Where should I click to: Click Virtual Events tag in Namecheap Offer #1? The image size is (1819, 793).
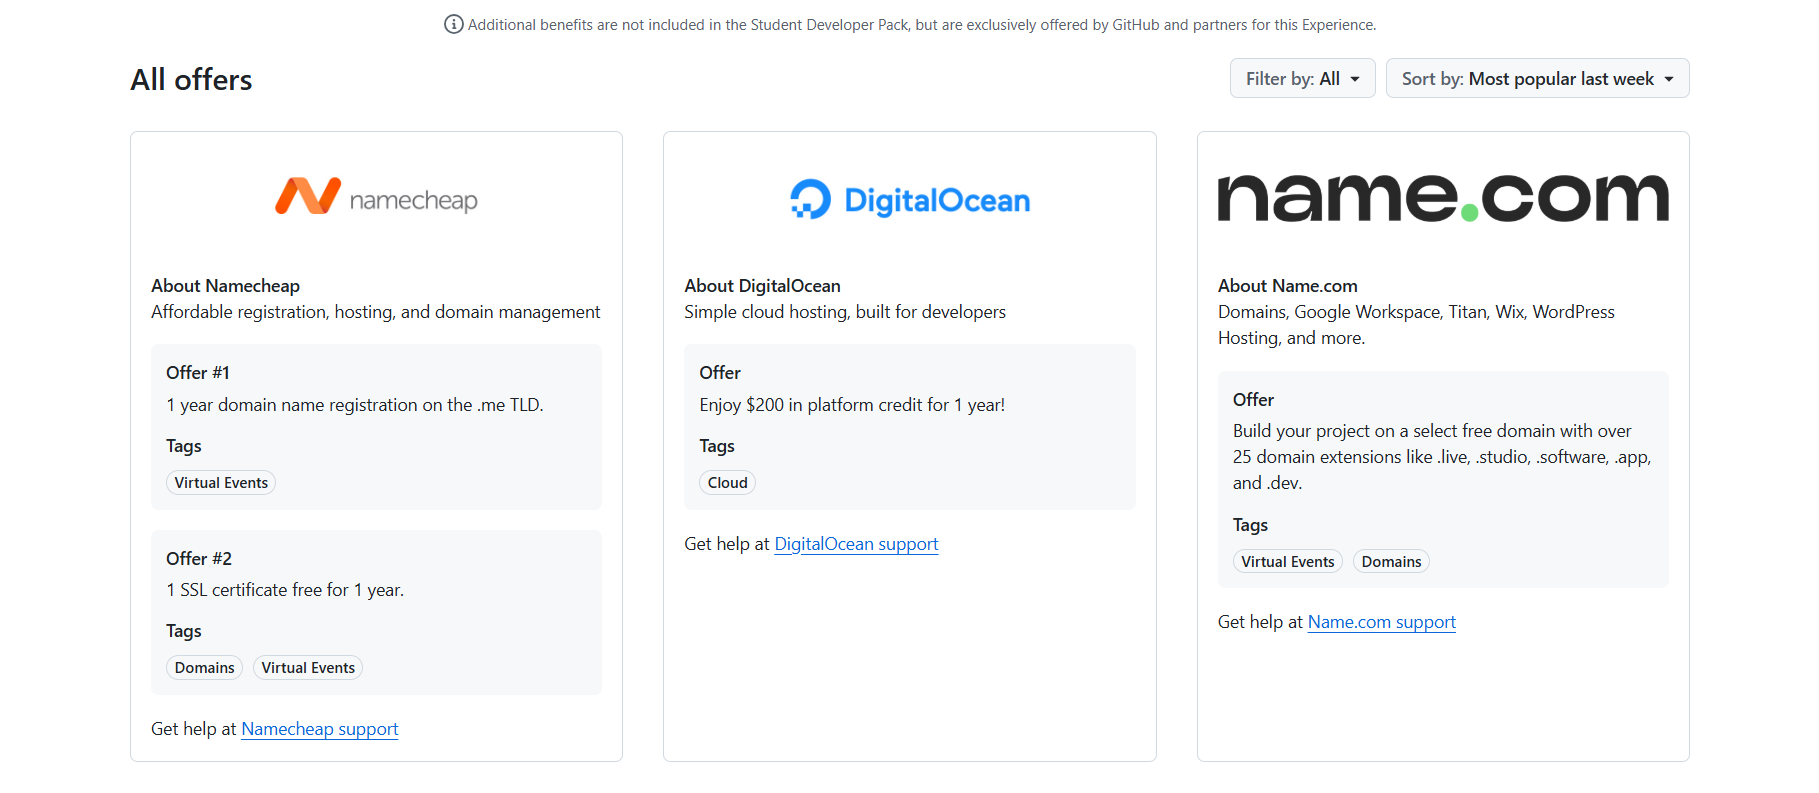(221, 483)
